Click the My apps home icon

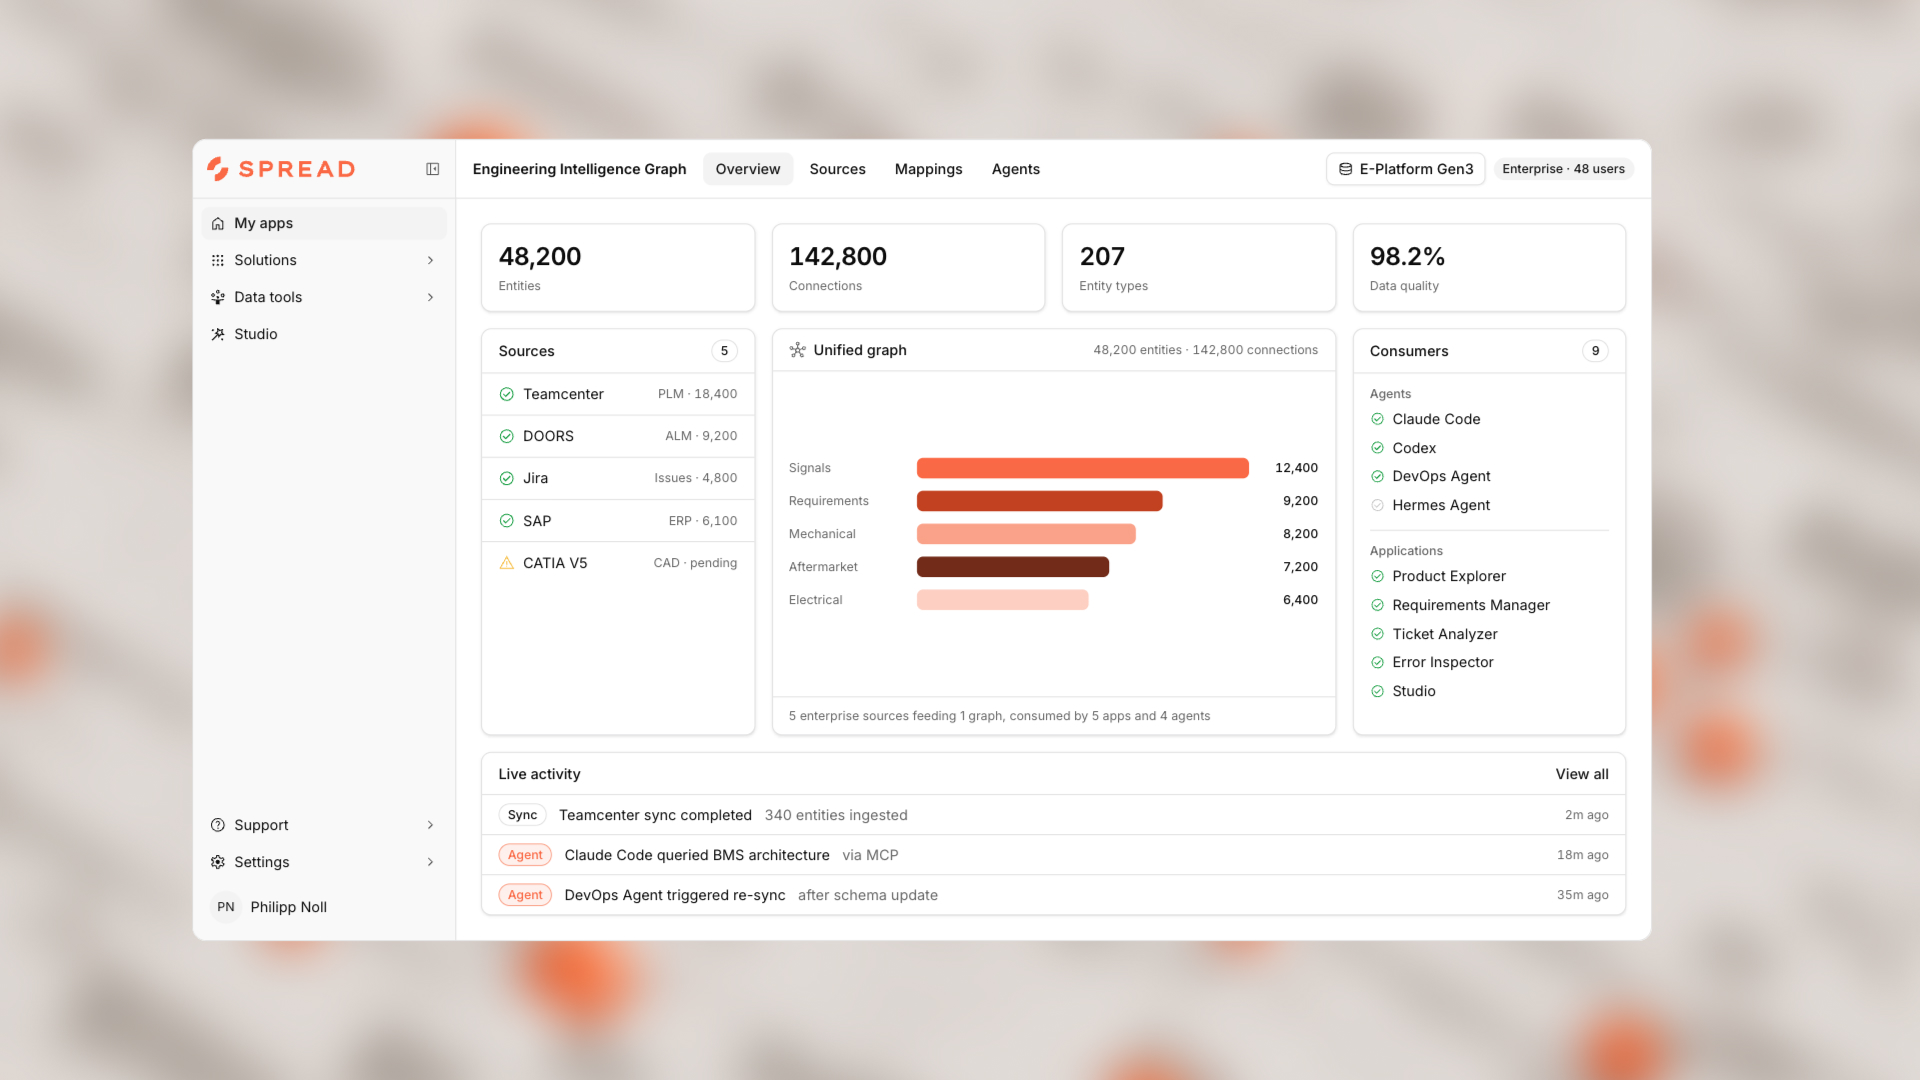pyautogui.click(x=218, y=223)
